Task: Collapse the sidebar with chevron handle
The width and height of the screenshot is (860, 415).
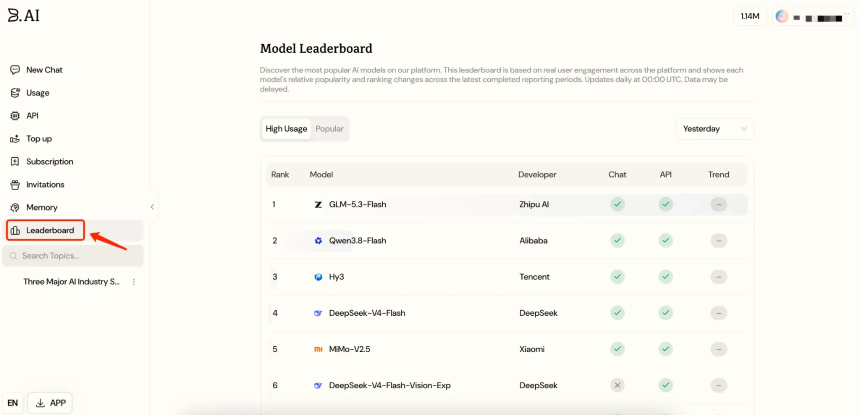Action: coord(152,207)
